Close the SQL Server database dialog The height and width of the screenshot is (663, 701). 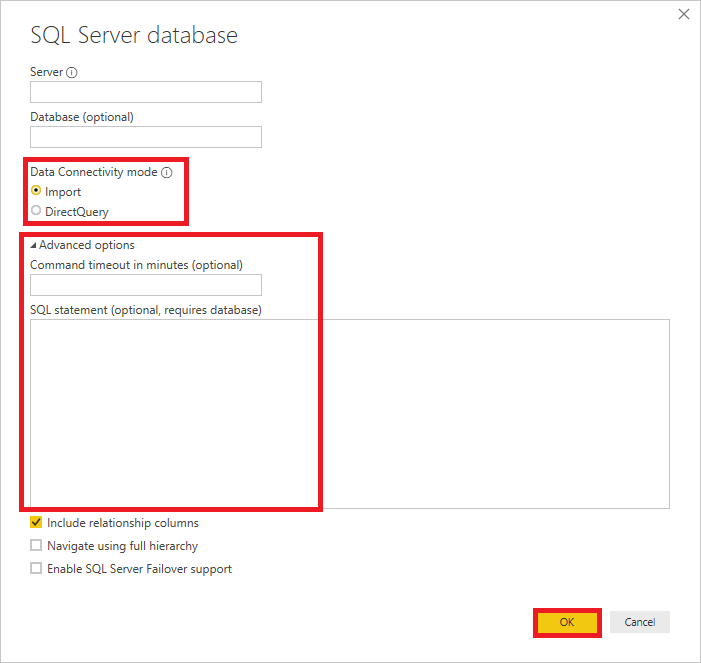[x=684, y=14]
